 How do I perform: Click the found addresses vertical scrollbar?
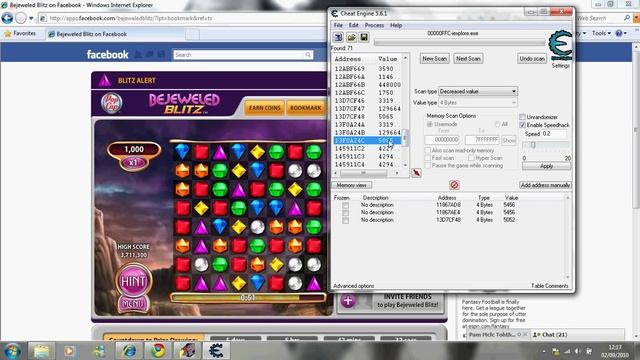click(405, 111)
